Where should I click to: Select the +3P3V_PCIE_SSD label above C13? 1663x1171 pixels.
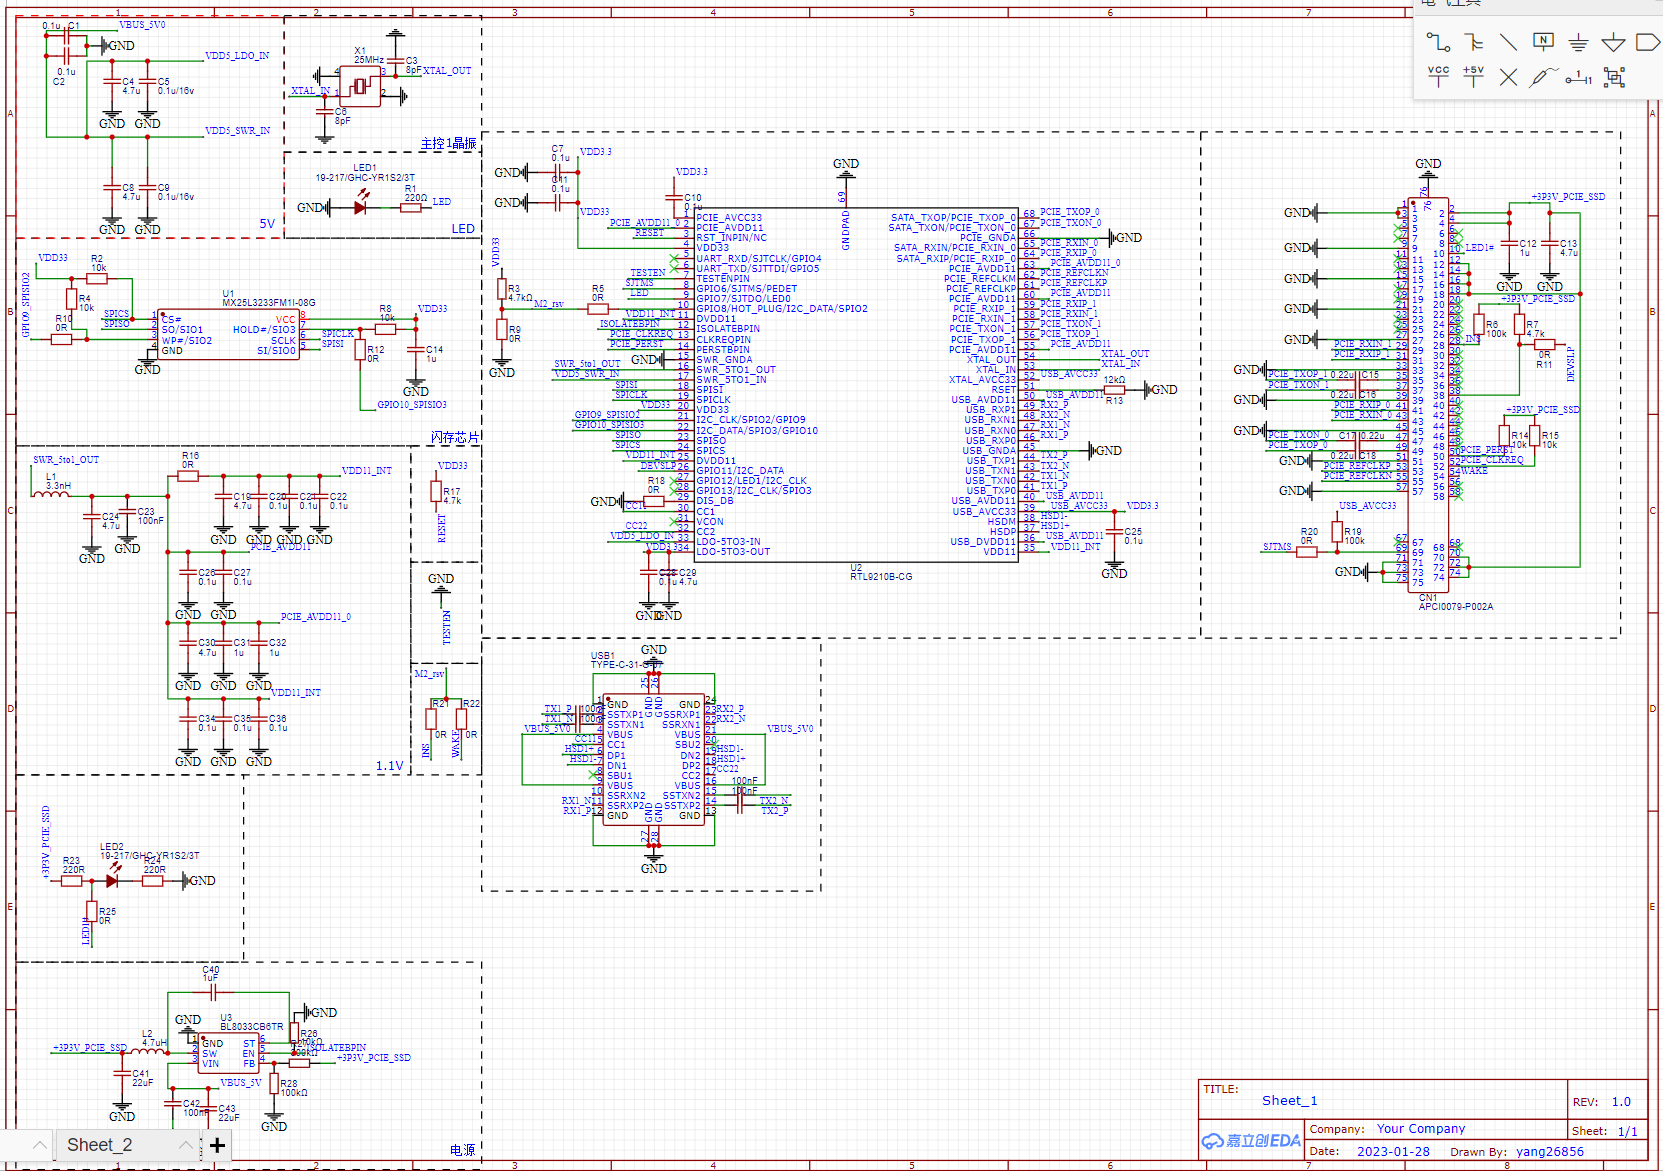[x=1568, y=197]
